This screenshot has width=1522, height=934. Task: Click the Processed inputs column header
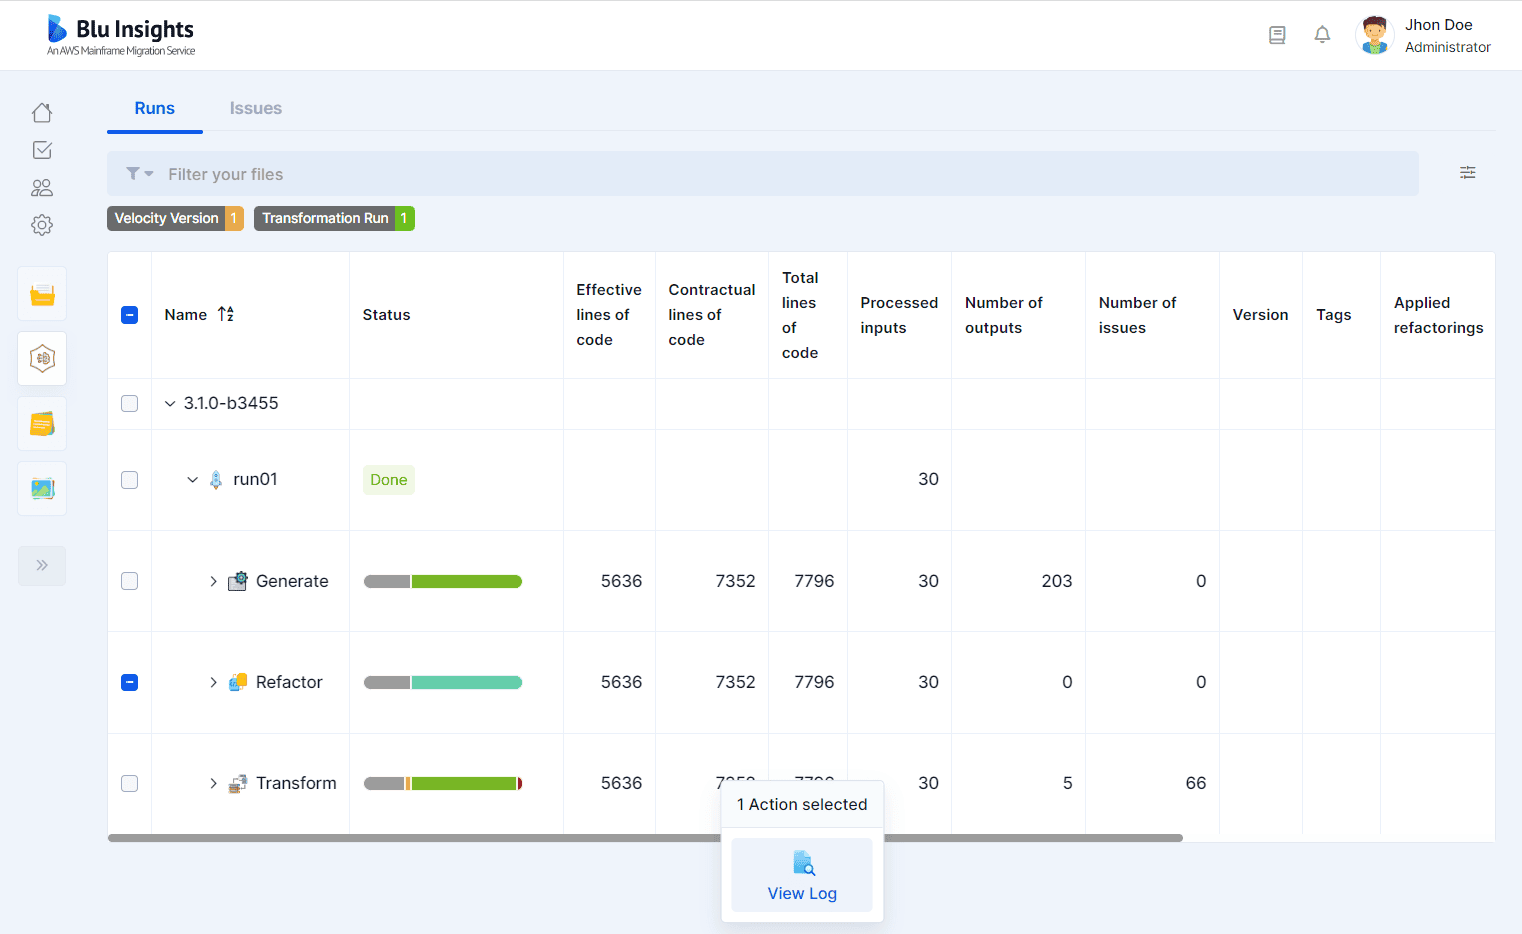point(899,315)
